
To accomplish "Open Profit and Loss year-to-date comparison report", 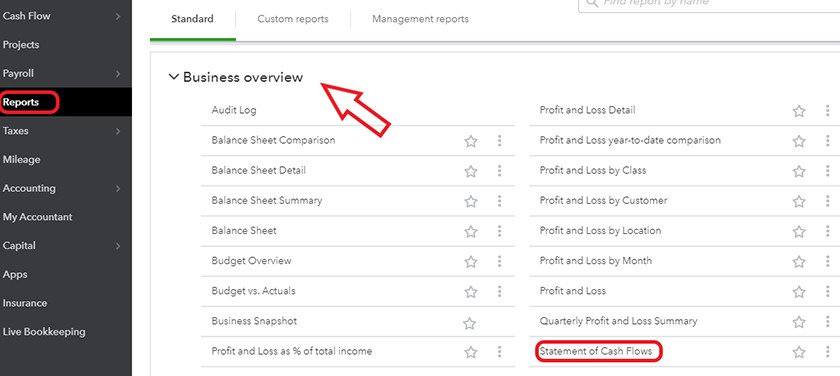I will tap(630, 140).
